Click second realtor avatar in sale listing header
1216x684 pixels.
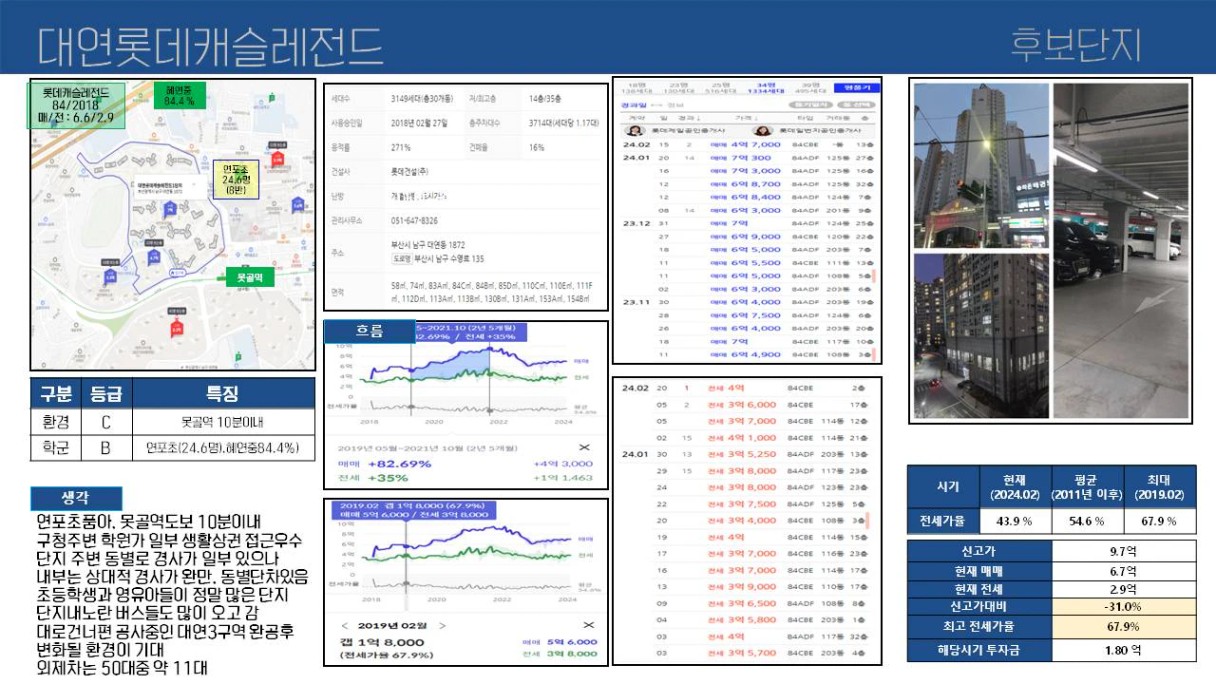coord(762,130)
